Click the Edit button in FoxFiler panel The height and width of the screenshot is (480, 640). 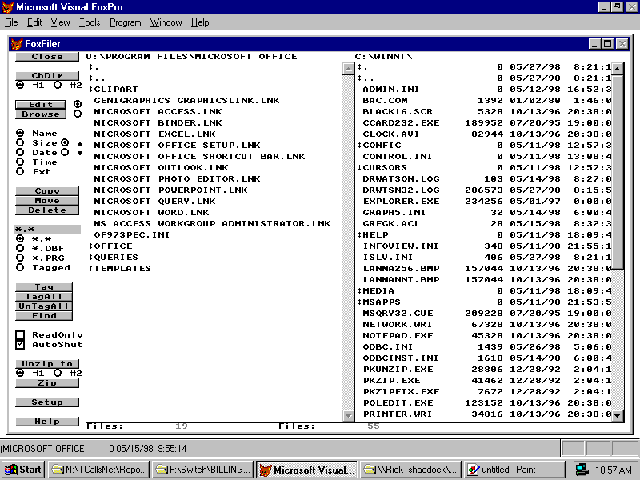[40, 105]
